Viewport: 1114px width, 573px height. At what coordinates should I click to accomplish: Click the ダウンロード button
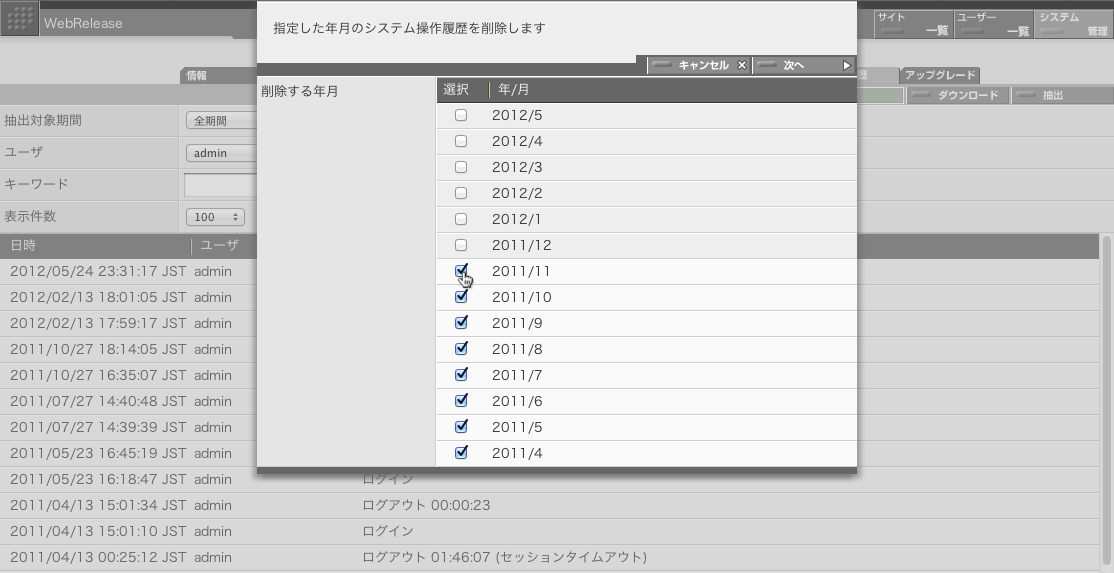pyautogui.click(x=957, y=96)
